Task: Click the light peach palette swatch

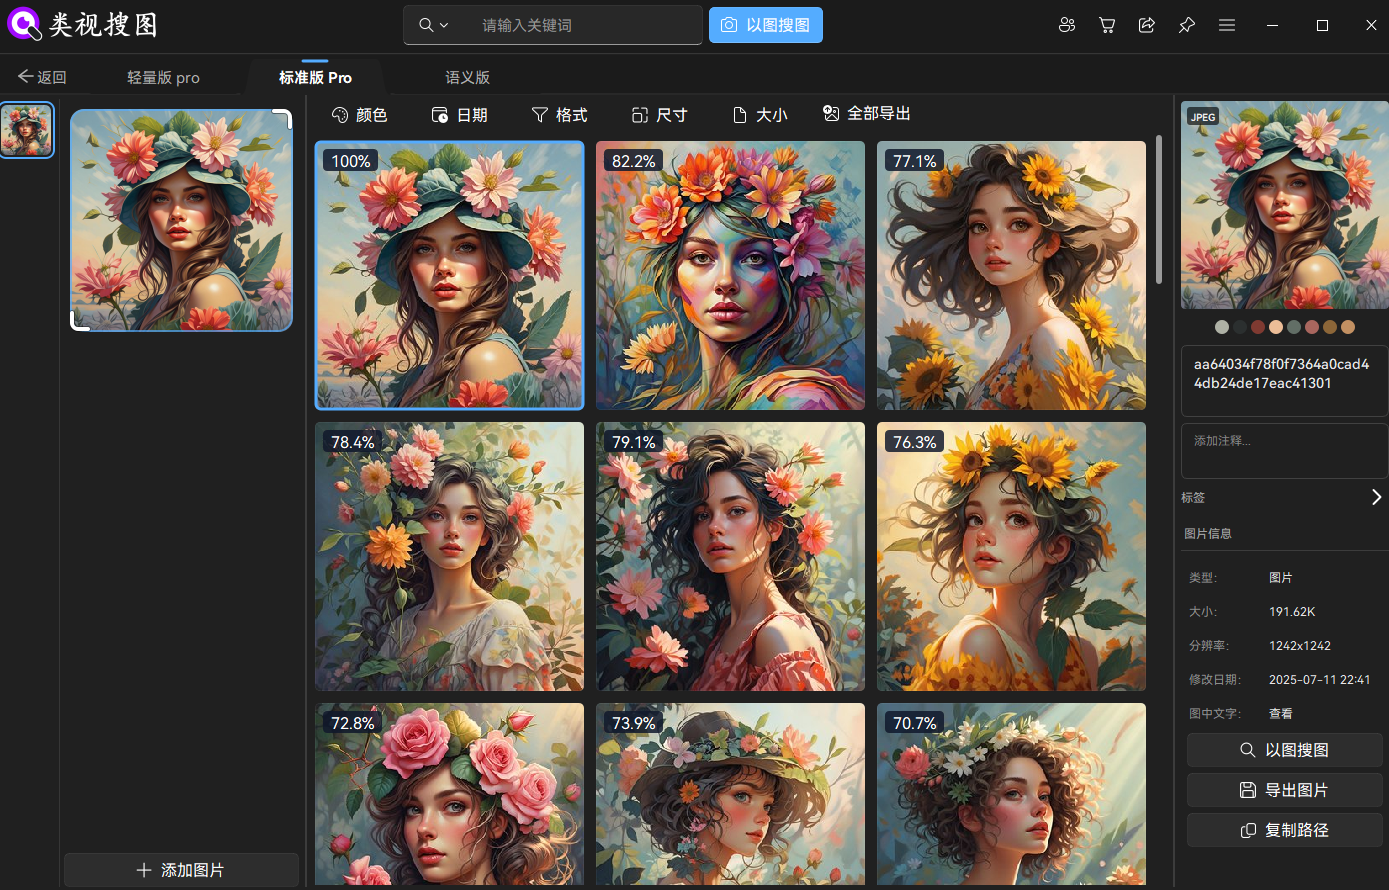Action: pyautogui.click(x=1276, y=327)
